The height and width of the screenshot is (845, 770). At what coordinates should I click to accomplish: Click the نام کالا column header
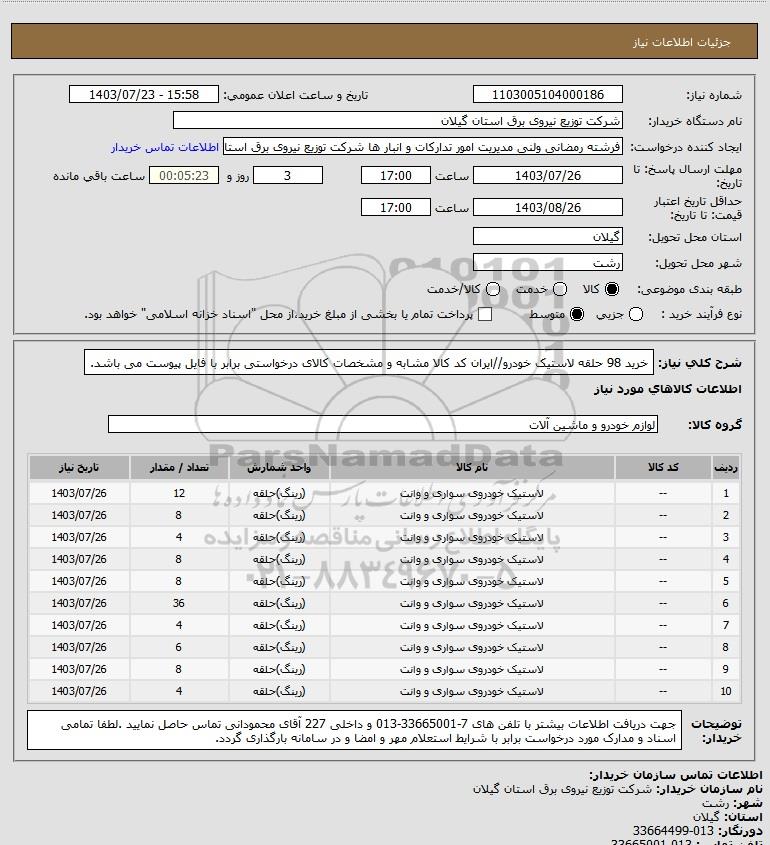click(472, 468)
